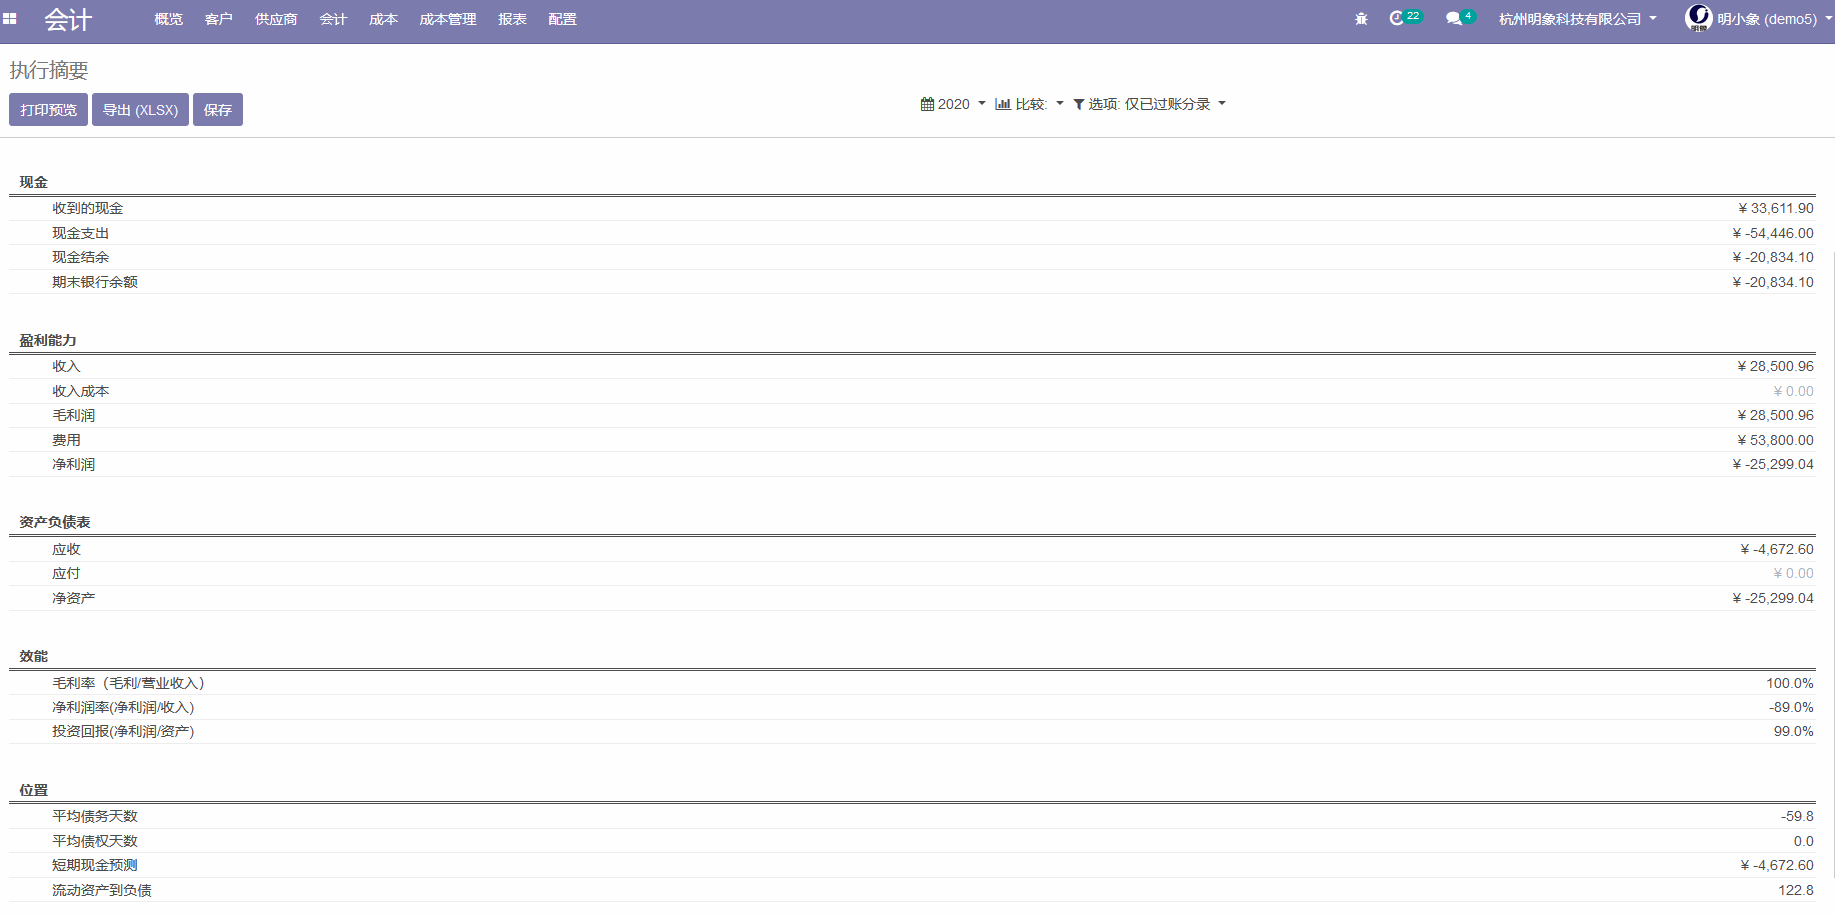Click the debug bug icon
Screen dimensions: 1835x916
(x=1361, y=19)
